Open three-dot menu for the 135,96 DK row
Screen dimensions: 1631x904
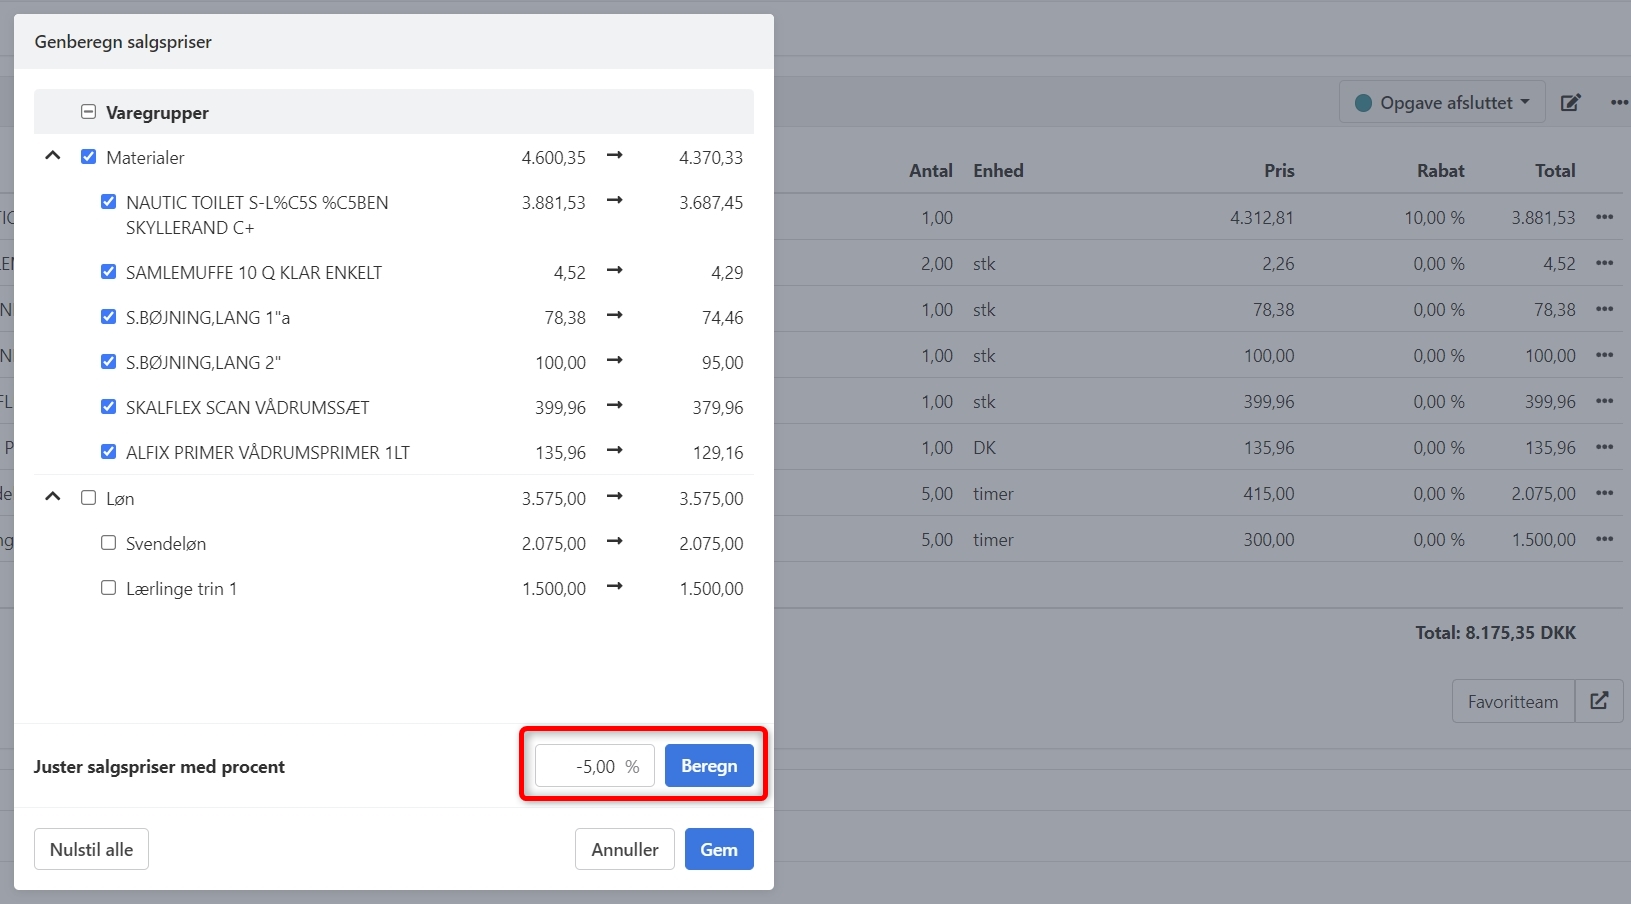[1604, 448]
